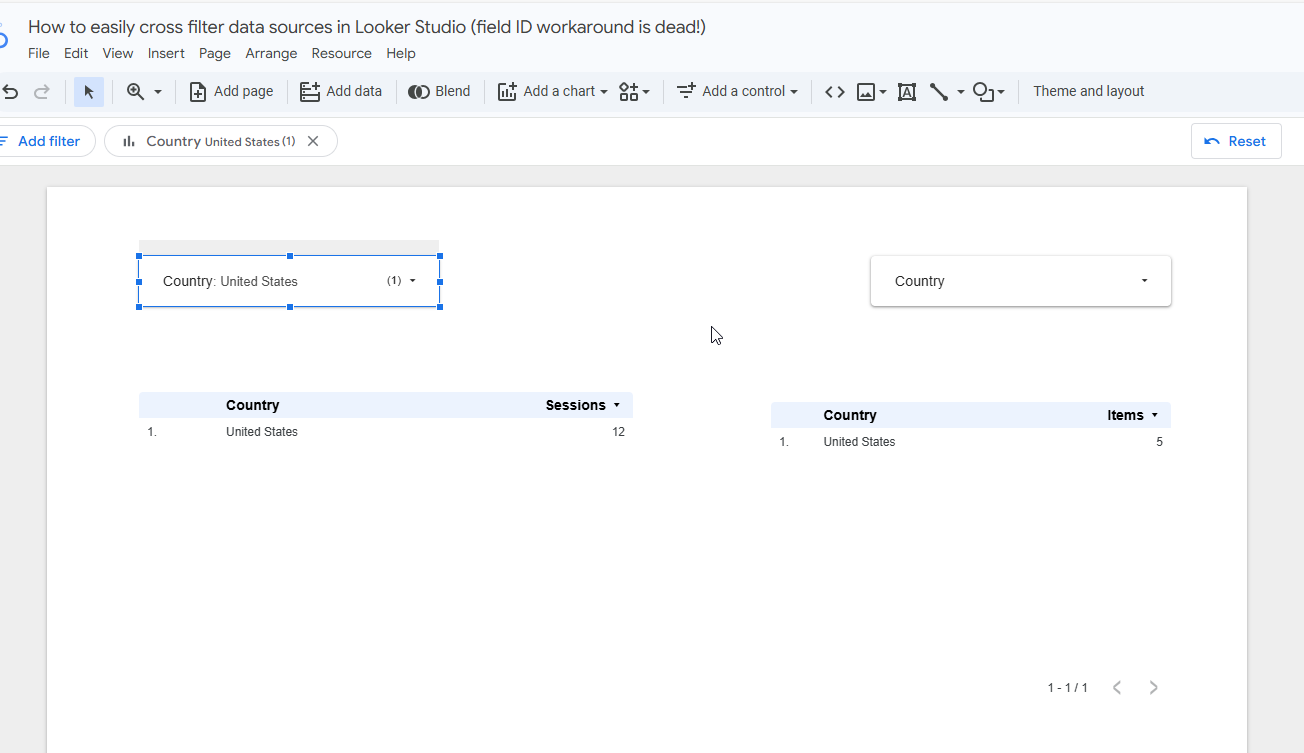Screen dimensions: 1304x753
Task: Open the Insert menu
Action: pos(166,53)
